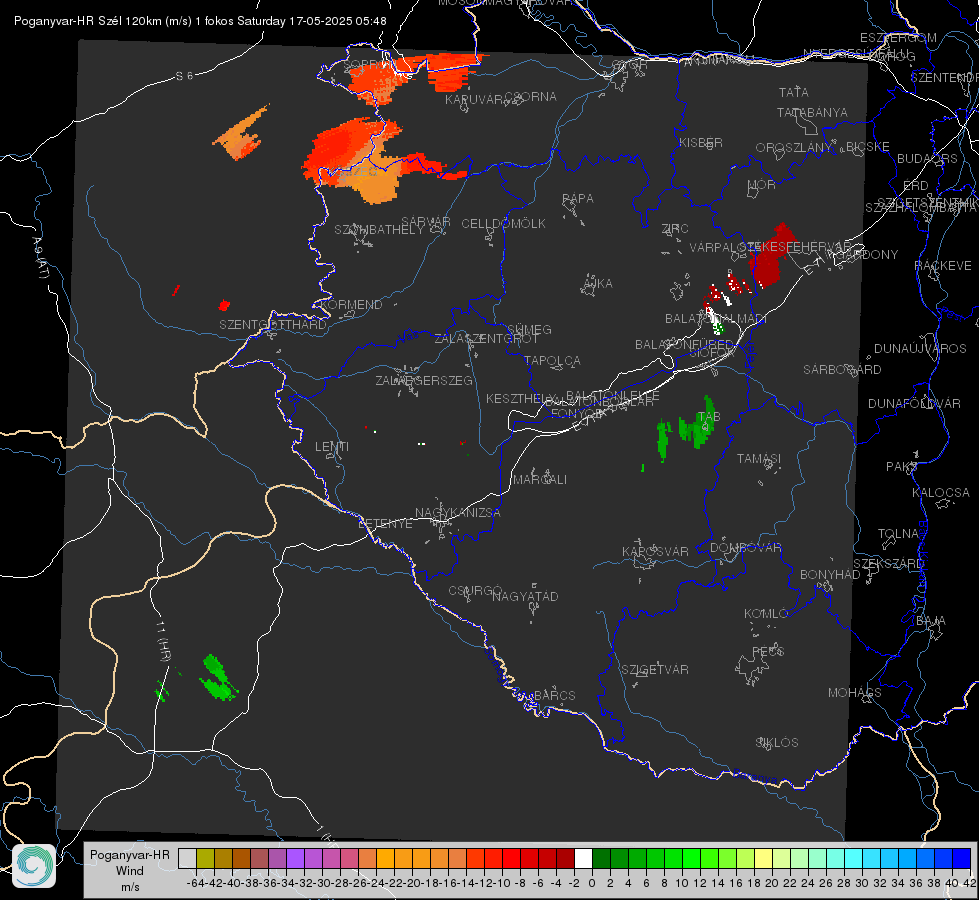Viewport: 979px width, 900px height.
Task: Click the OROSZLANY city label
Action: click(x=794, y=148)
